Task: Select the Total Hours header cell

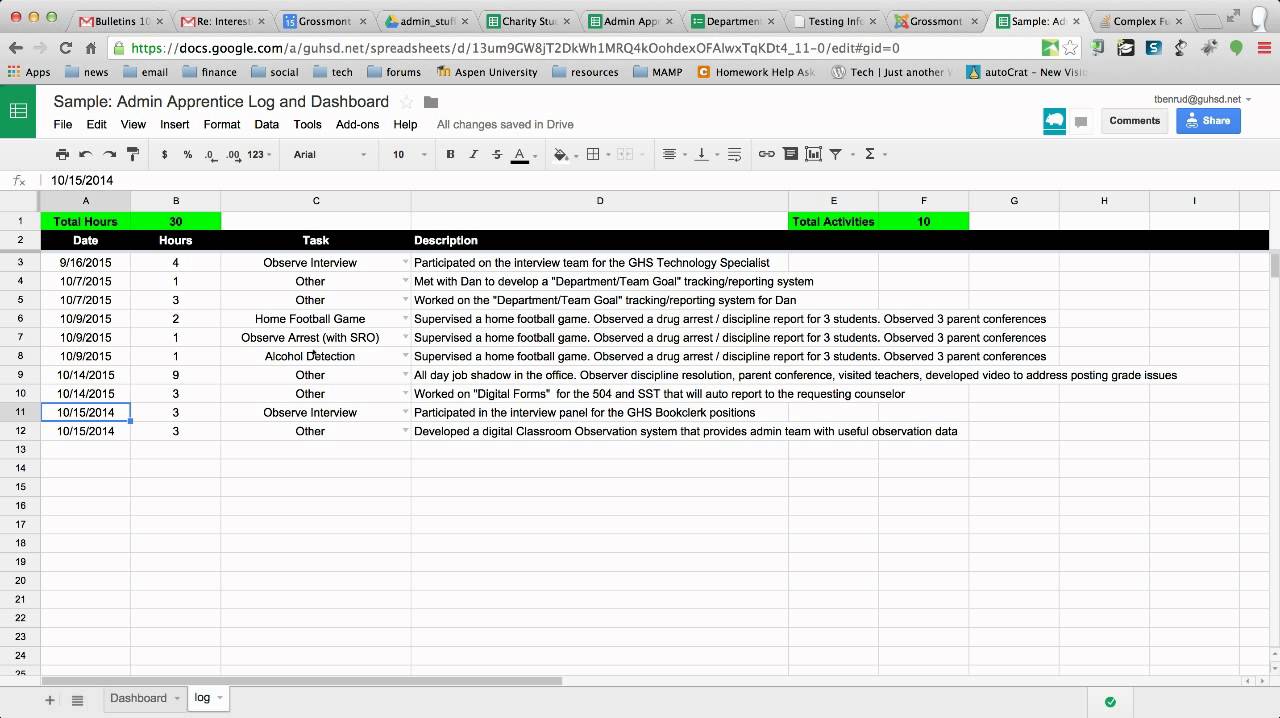Action: (x=86, y=222)
